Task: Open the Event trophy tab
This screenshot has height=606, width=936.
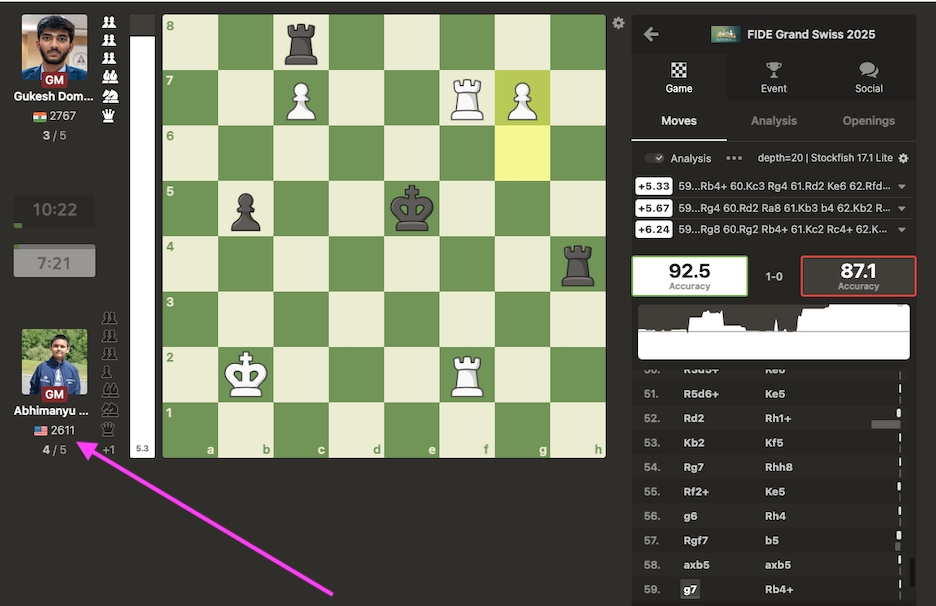Action: pos(774,78)
